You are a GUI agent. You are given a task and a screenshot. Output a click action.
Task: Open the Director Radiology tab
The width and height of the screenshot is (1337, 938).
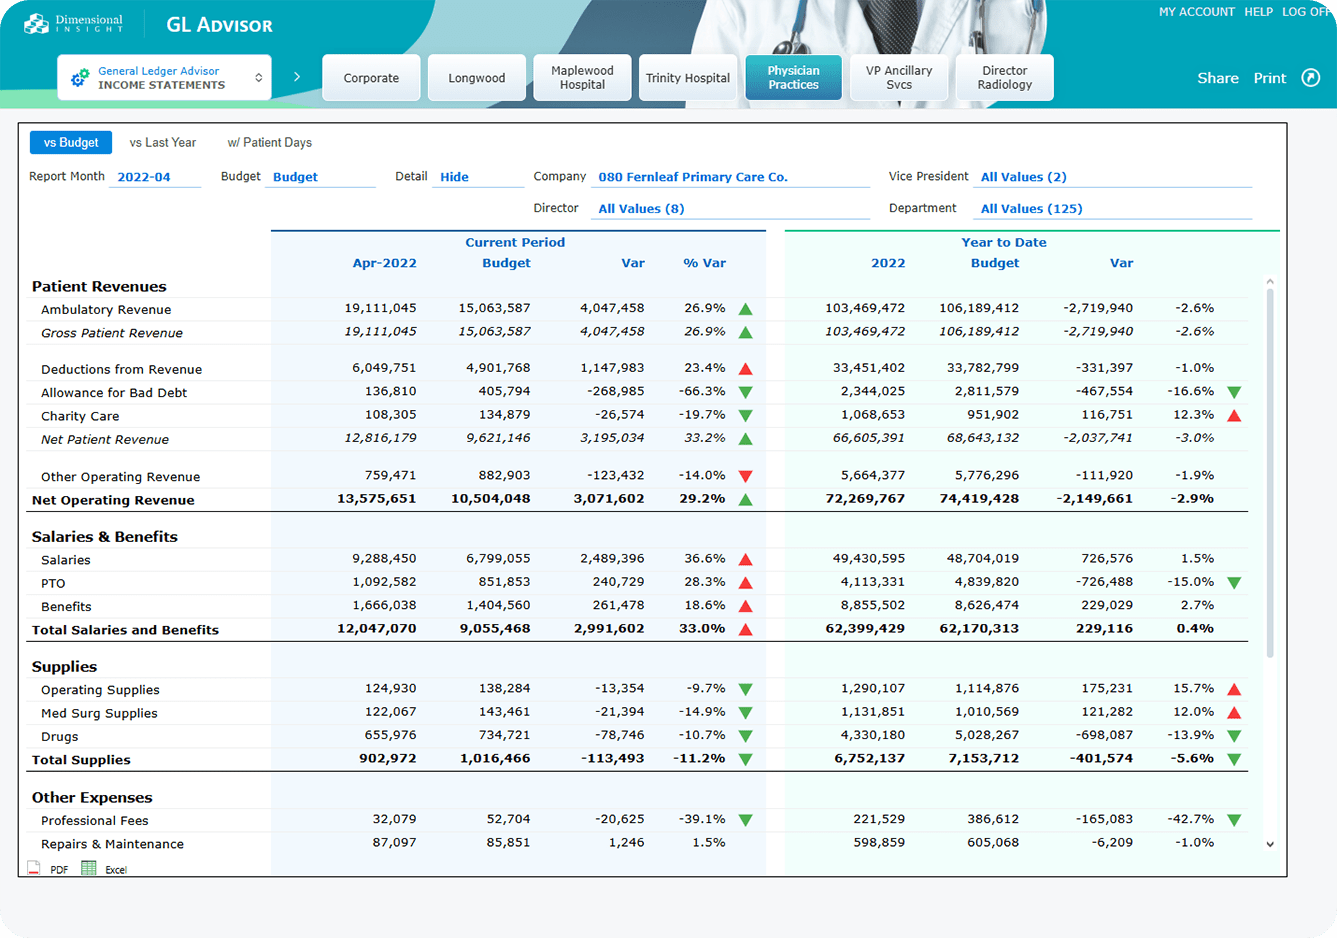coord(1004,78)
